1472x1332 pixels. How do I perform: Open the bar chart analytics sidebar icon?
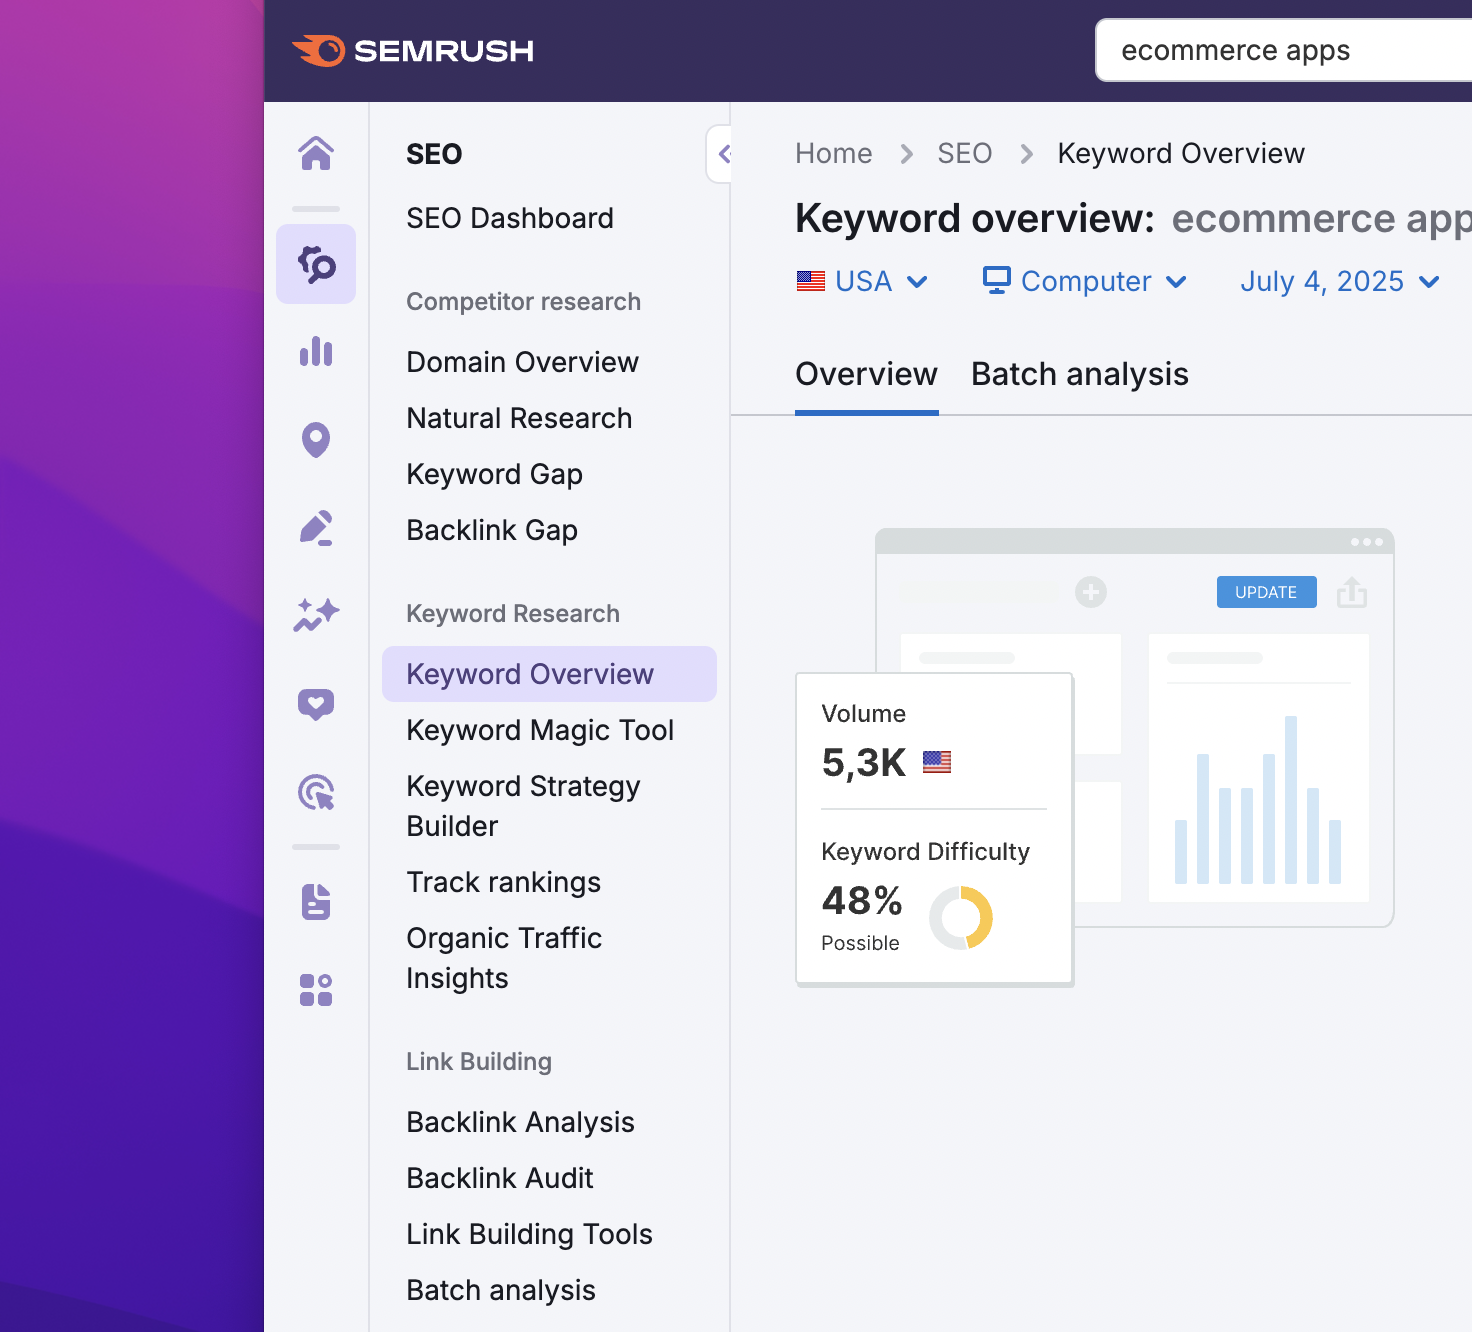pyautogui.click(x=316, y=351)
